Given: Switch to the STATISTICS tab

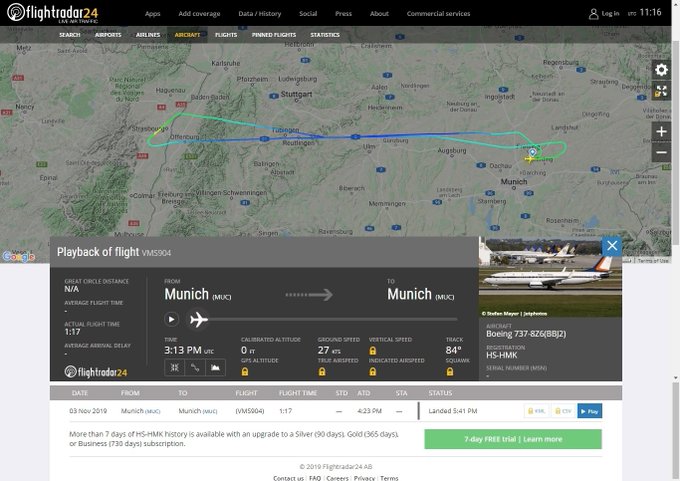Looking at the screenshot, I should pos(325,35).
